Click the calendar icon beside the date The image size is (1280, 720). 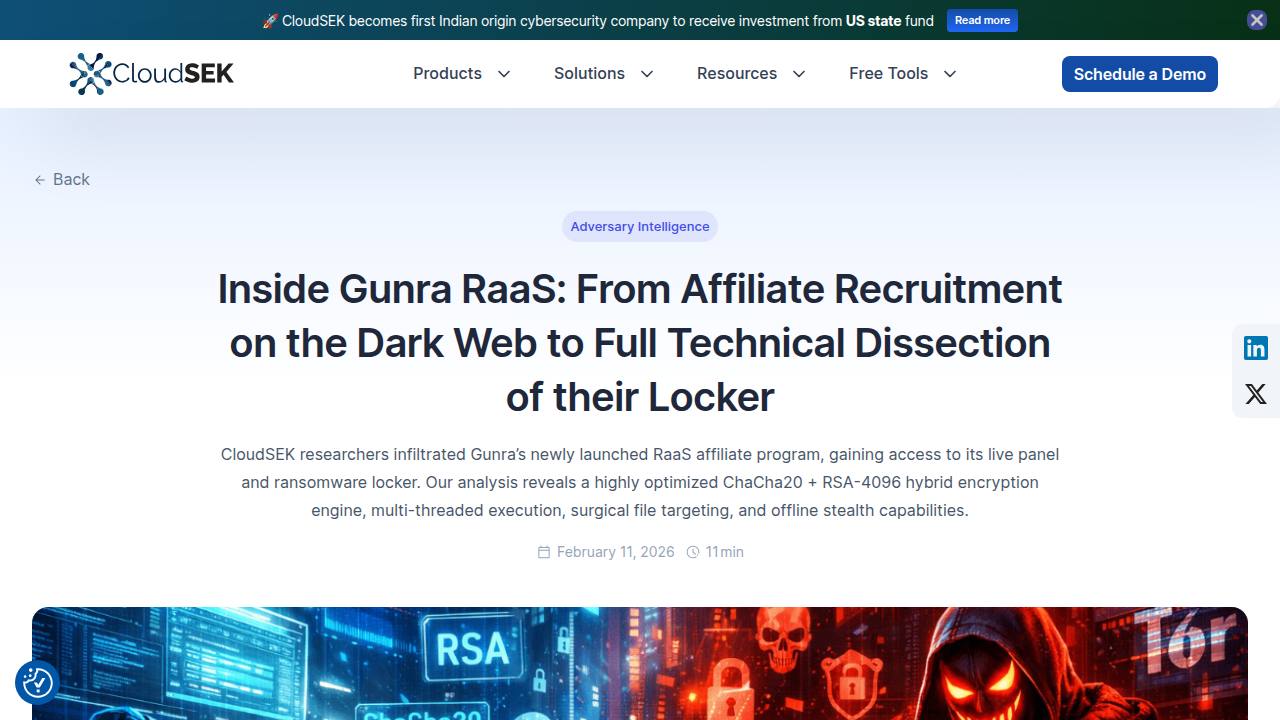544,552
